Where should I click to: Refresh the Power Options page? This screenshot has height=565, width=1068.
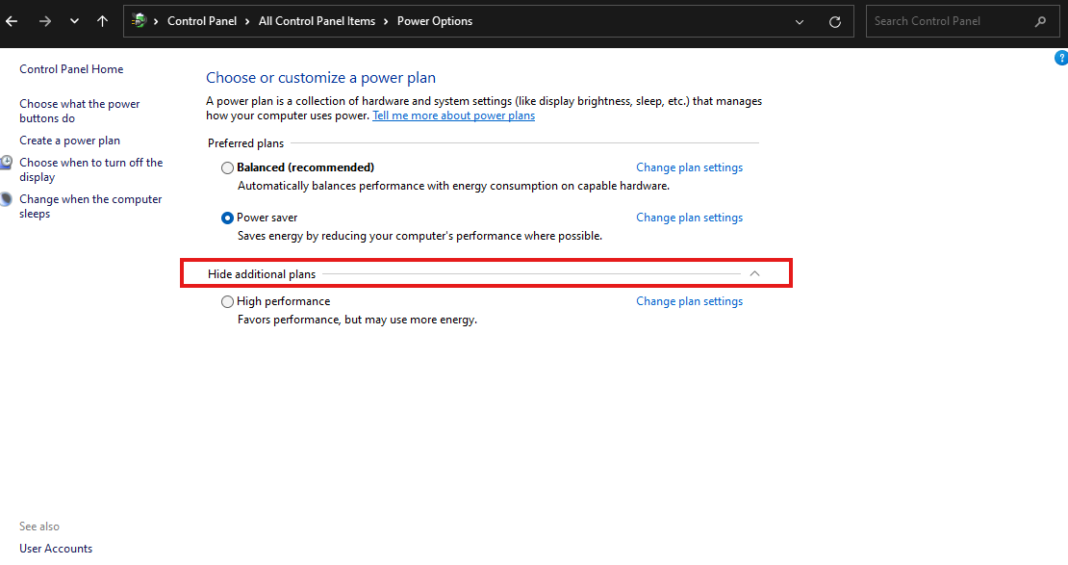[834, 22]
